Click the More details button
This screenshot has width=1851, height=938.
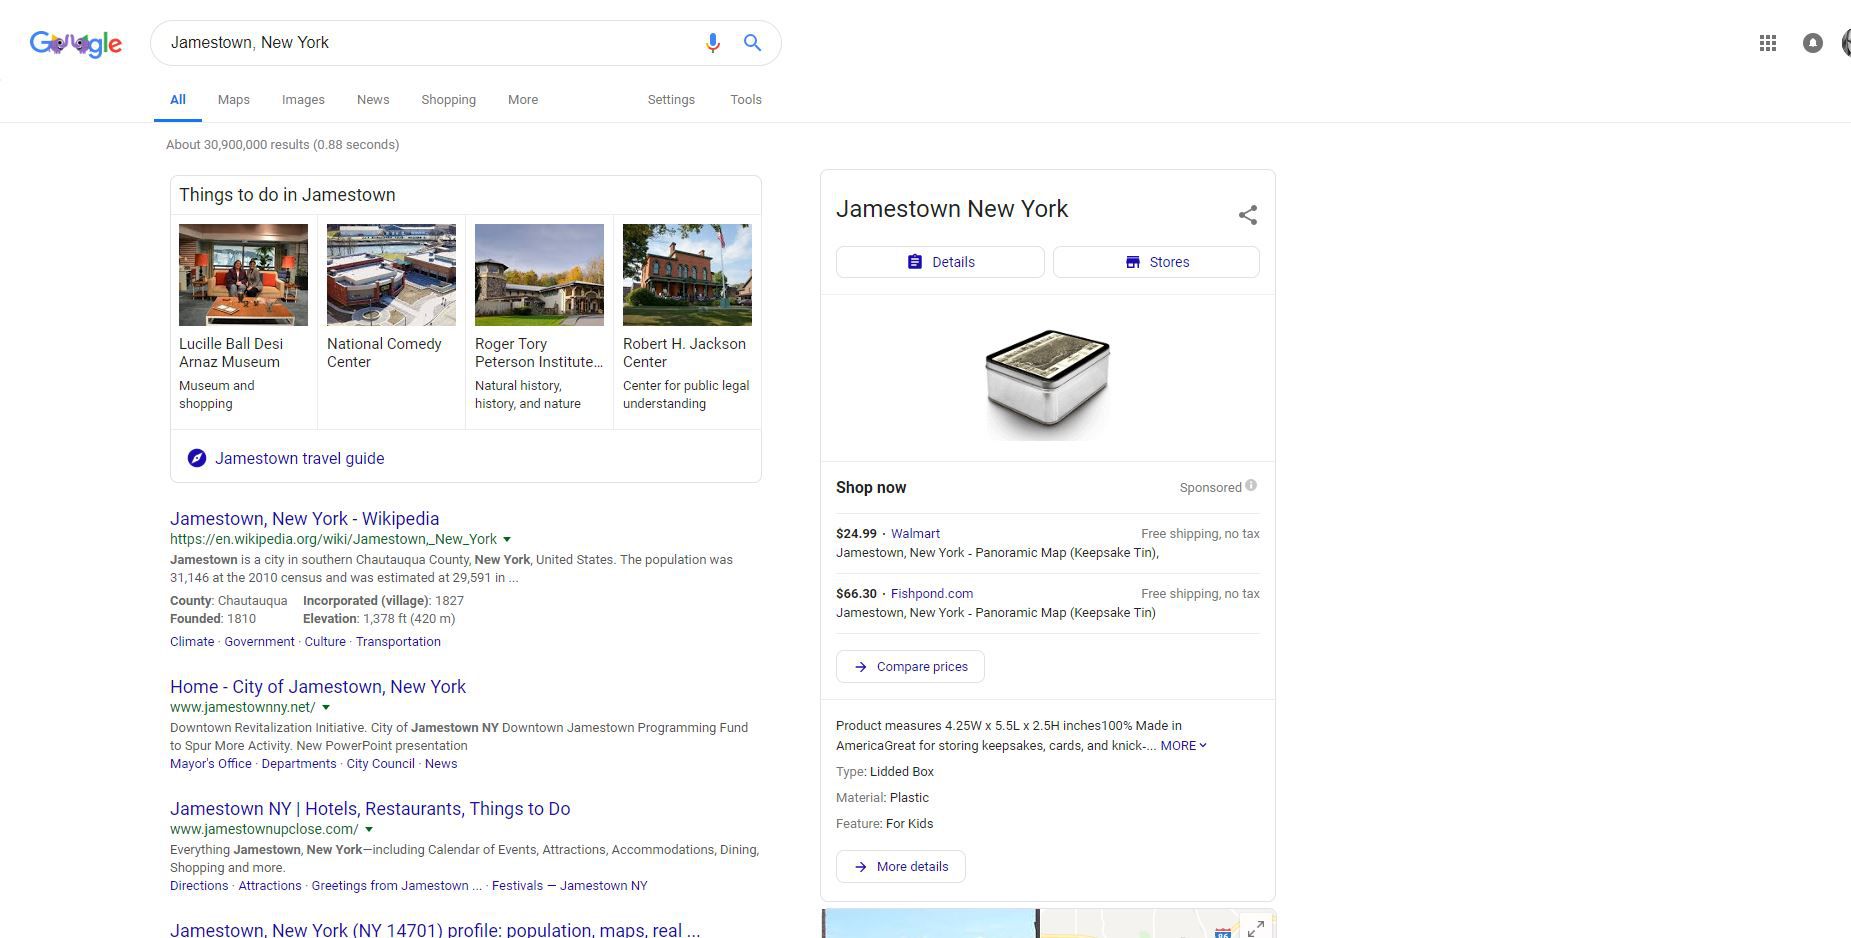point(901,867)
